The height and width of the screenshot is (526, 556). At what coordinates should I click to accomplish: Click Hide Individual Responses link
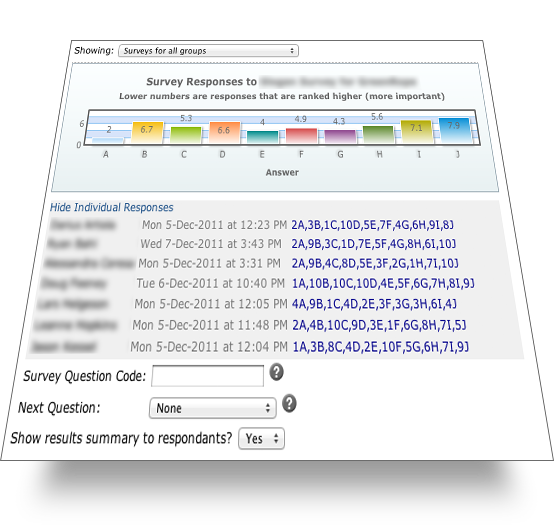pos(112,207)
